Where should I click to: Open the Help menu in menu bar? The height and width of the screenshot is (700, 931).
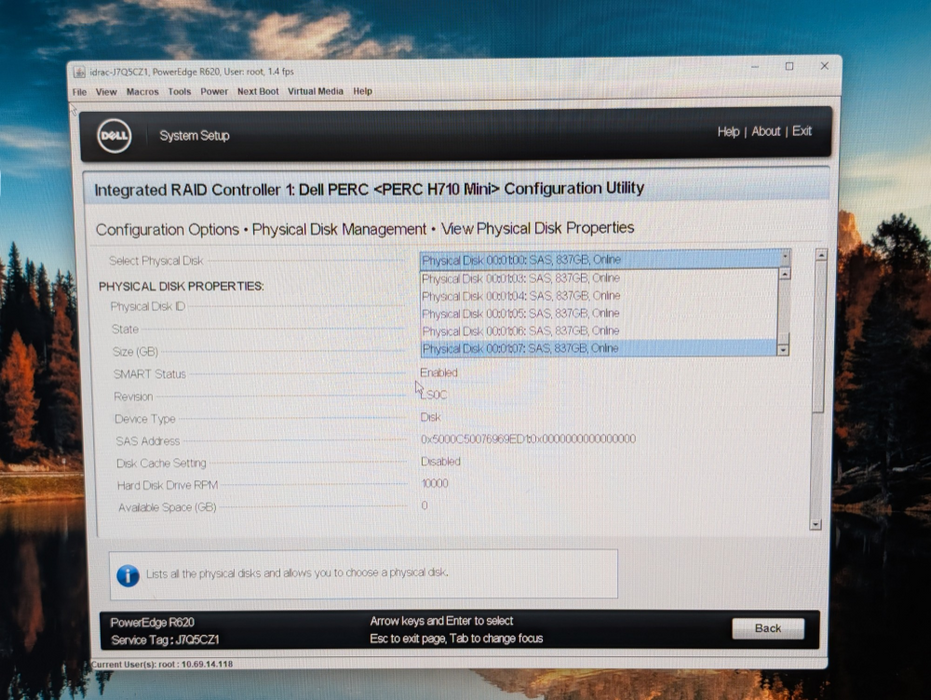[x=363, y=91]
